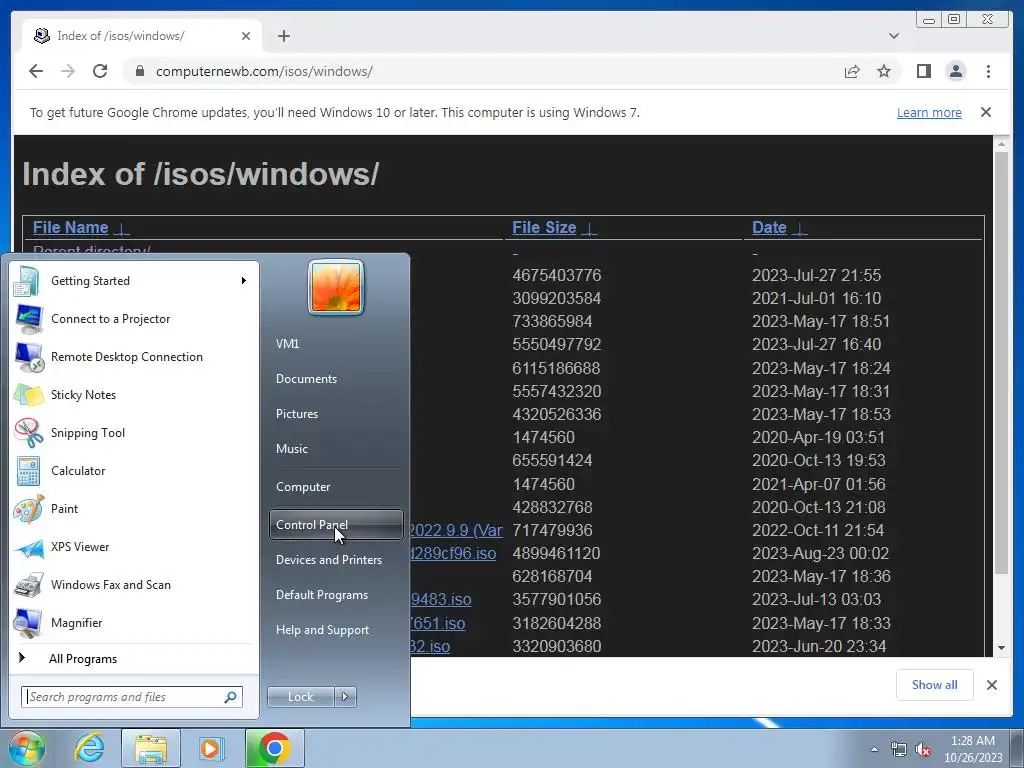Sort by File Size column
Image resolution: width=1024 pixels, height=768 pixels.
554,227
